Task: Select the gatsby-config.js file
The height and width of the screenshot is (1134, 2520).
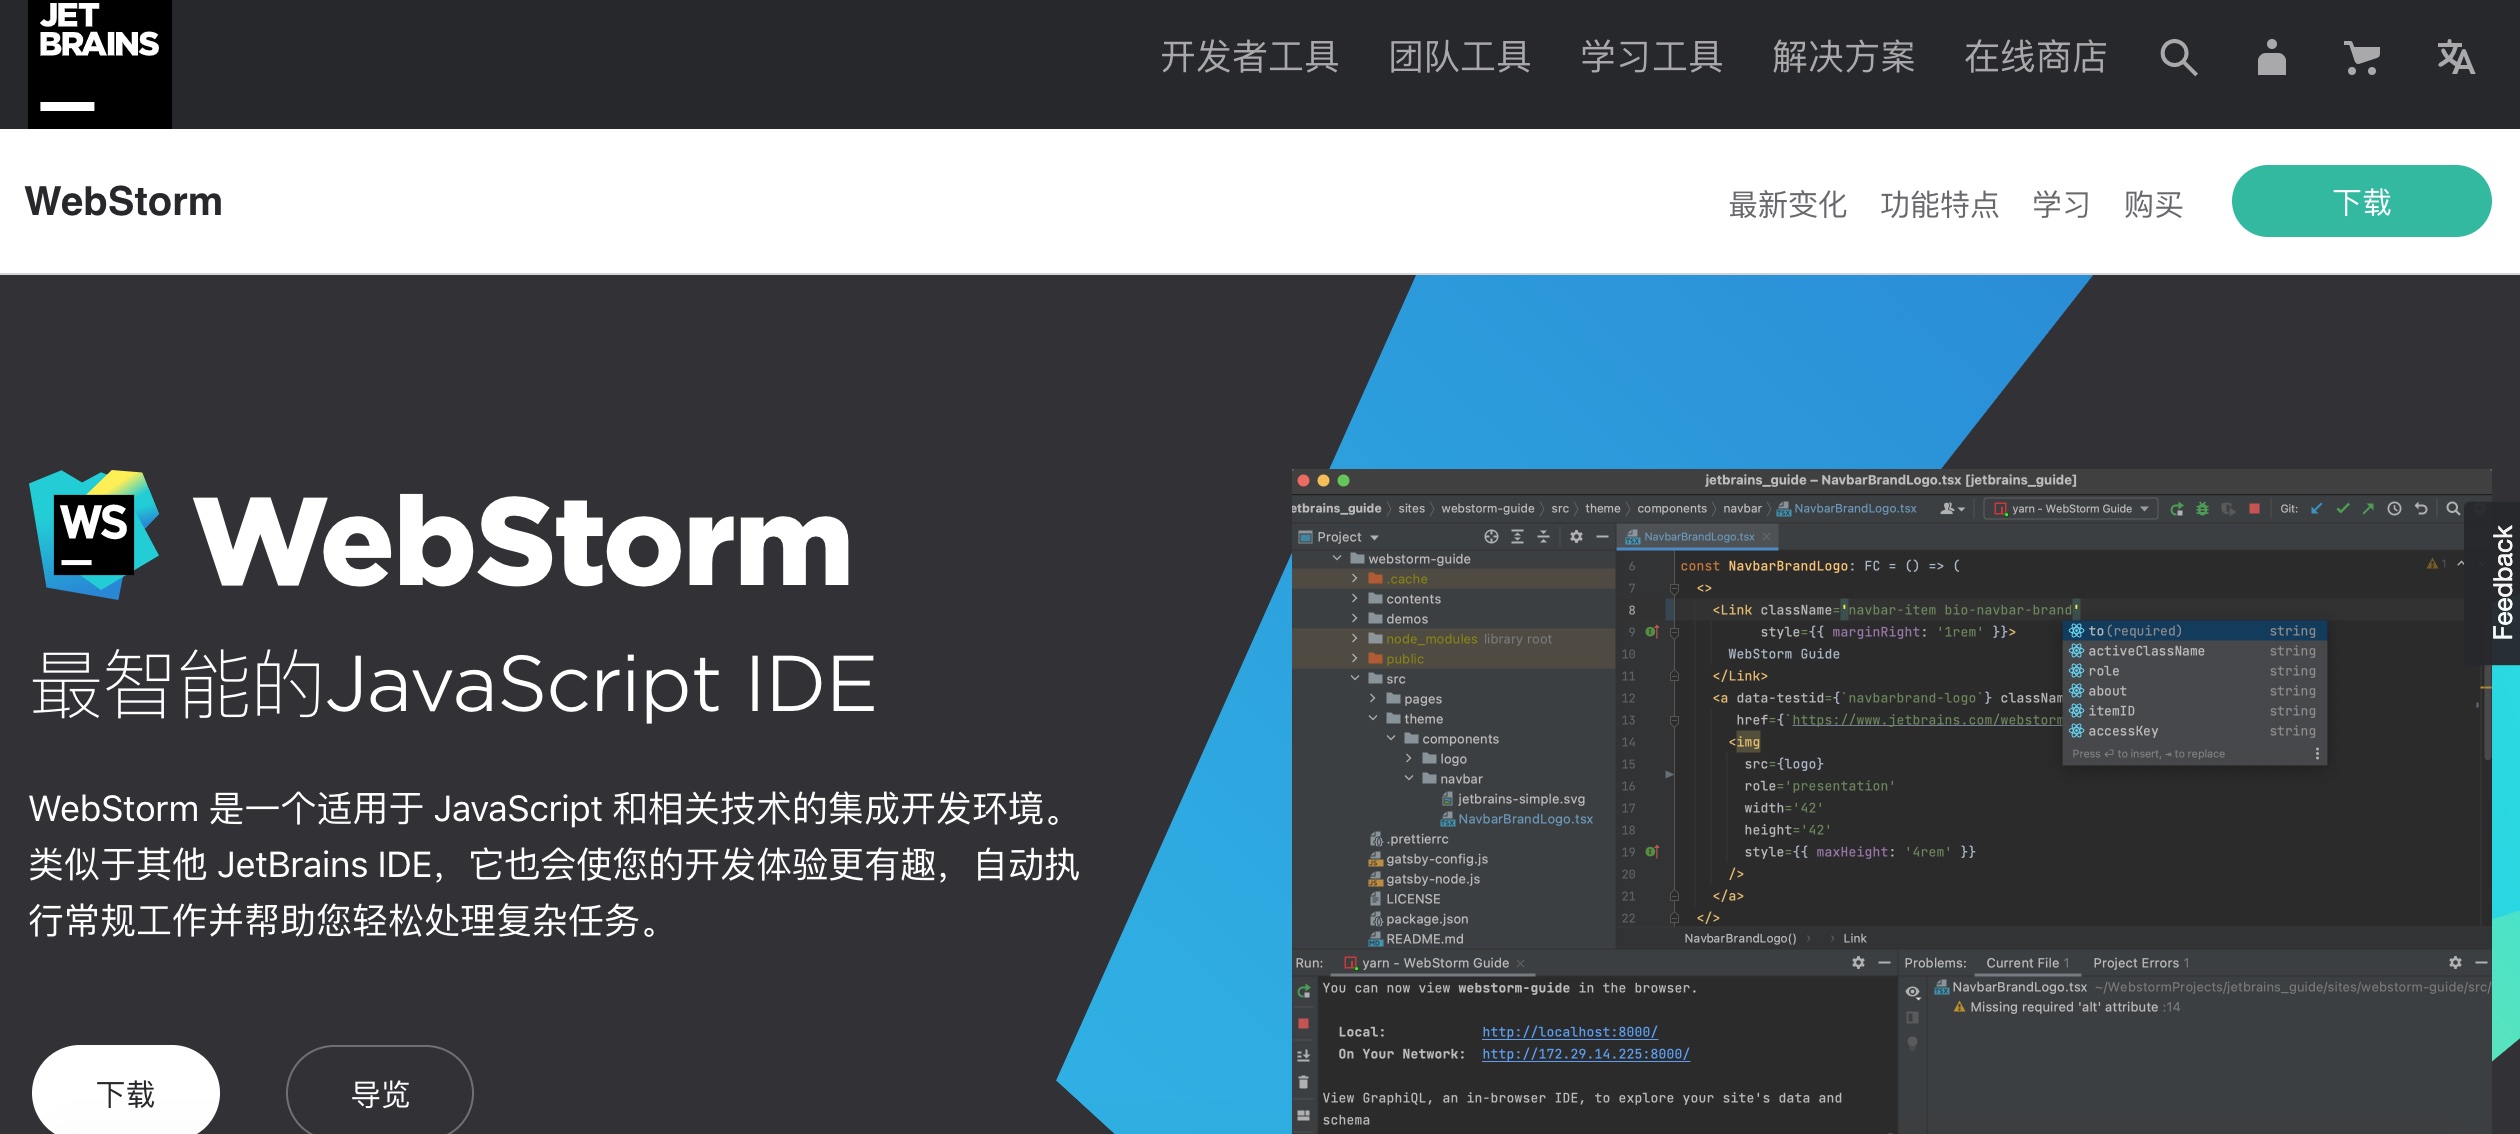Action: pos(1428,859)
